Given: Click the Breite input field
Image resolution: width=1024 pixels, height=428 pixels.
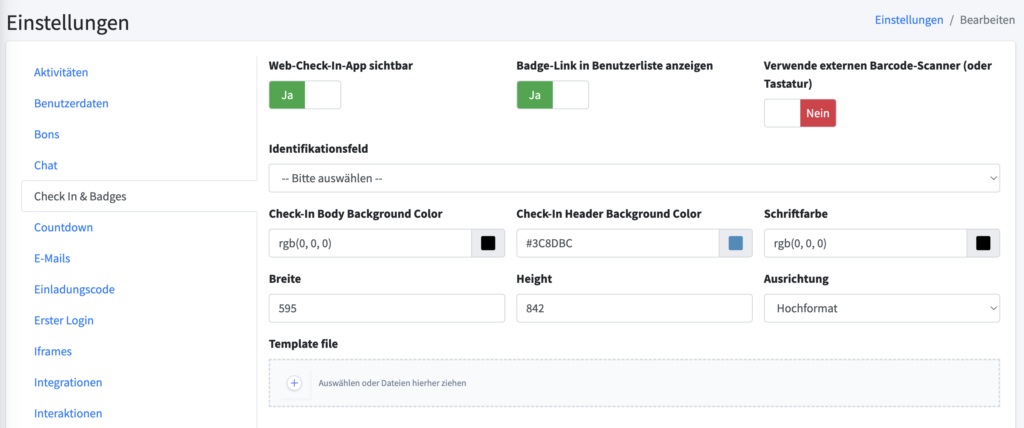Looking at the screenshot, I should [387, 308].
